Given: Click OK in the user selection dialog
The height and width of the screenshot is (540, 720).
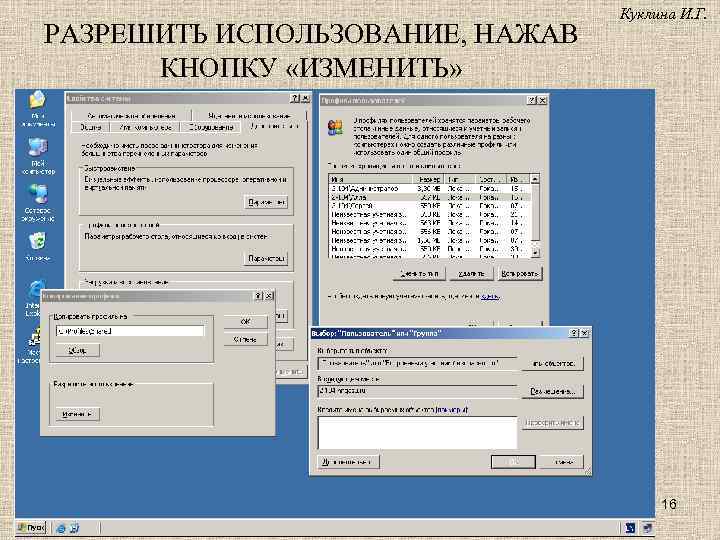Looking at the screenshot, I should (x=513, y=462).
